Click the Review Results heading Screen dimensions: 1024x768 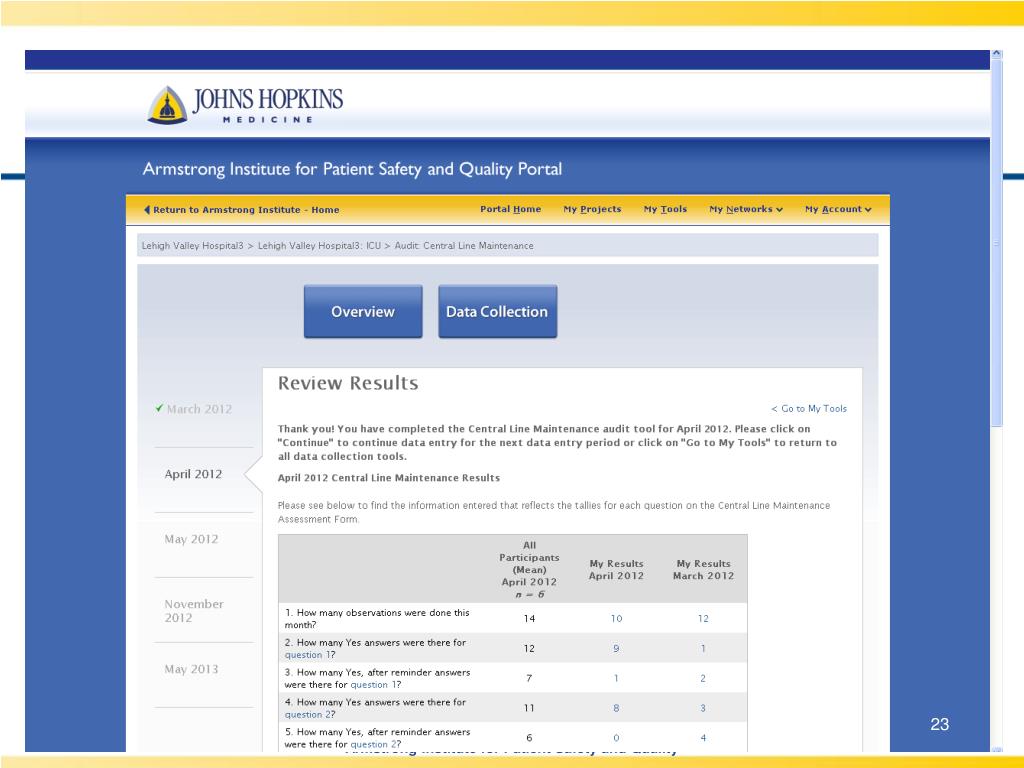pos(348,383)
